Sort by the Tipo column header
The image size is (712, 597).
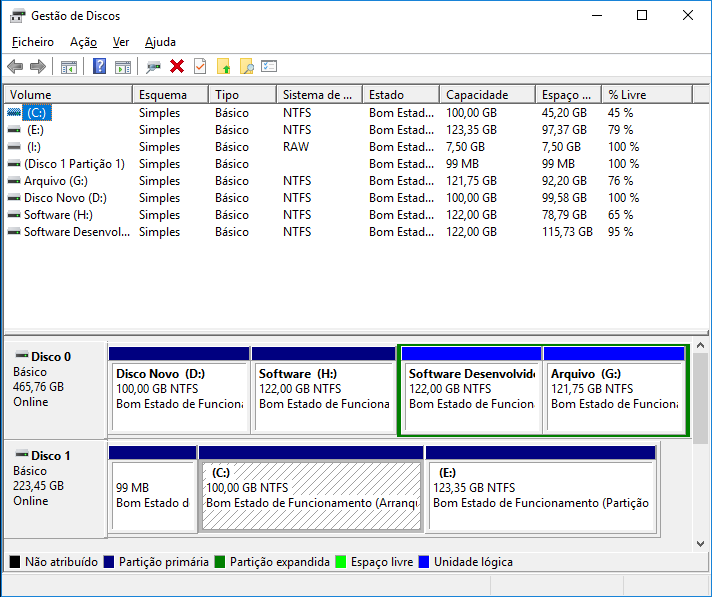(x=243, y=95)
